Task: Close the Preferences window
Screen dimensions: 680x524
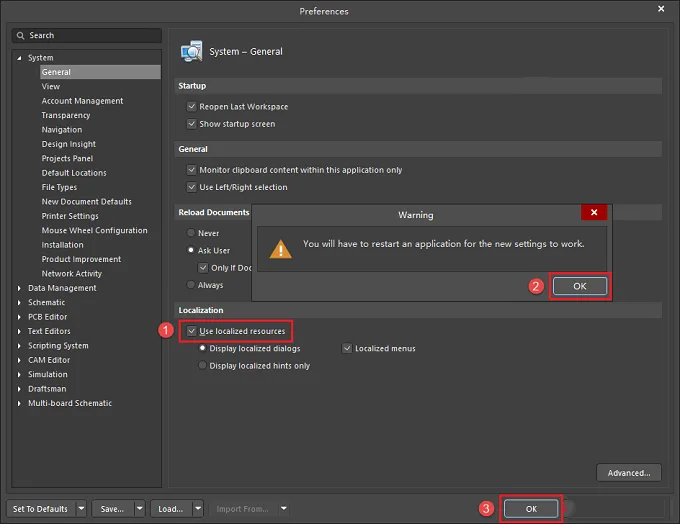Action: pyautogui.click(x=661, y=9)
